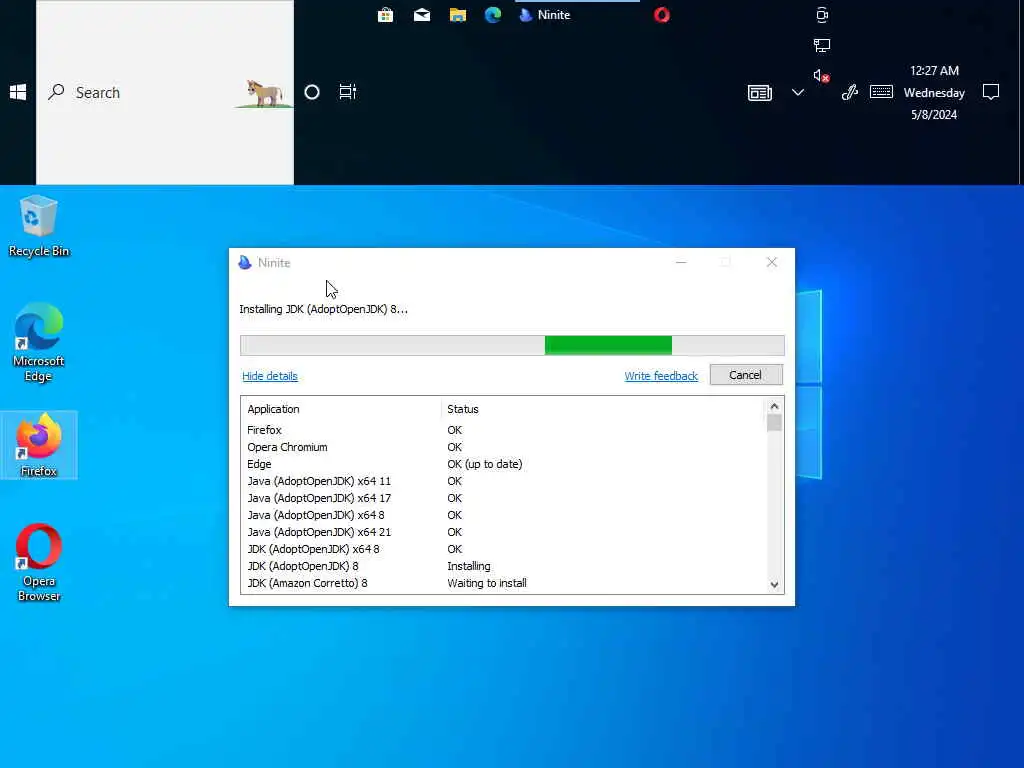Screen dimensions: 1024x768
Task: Cancel the Ninite installation
Action: pyautogui.click(x=746, y=375)
